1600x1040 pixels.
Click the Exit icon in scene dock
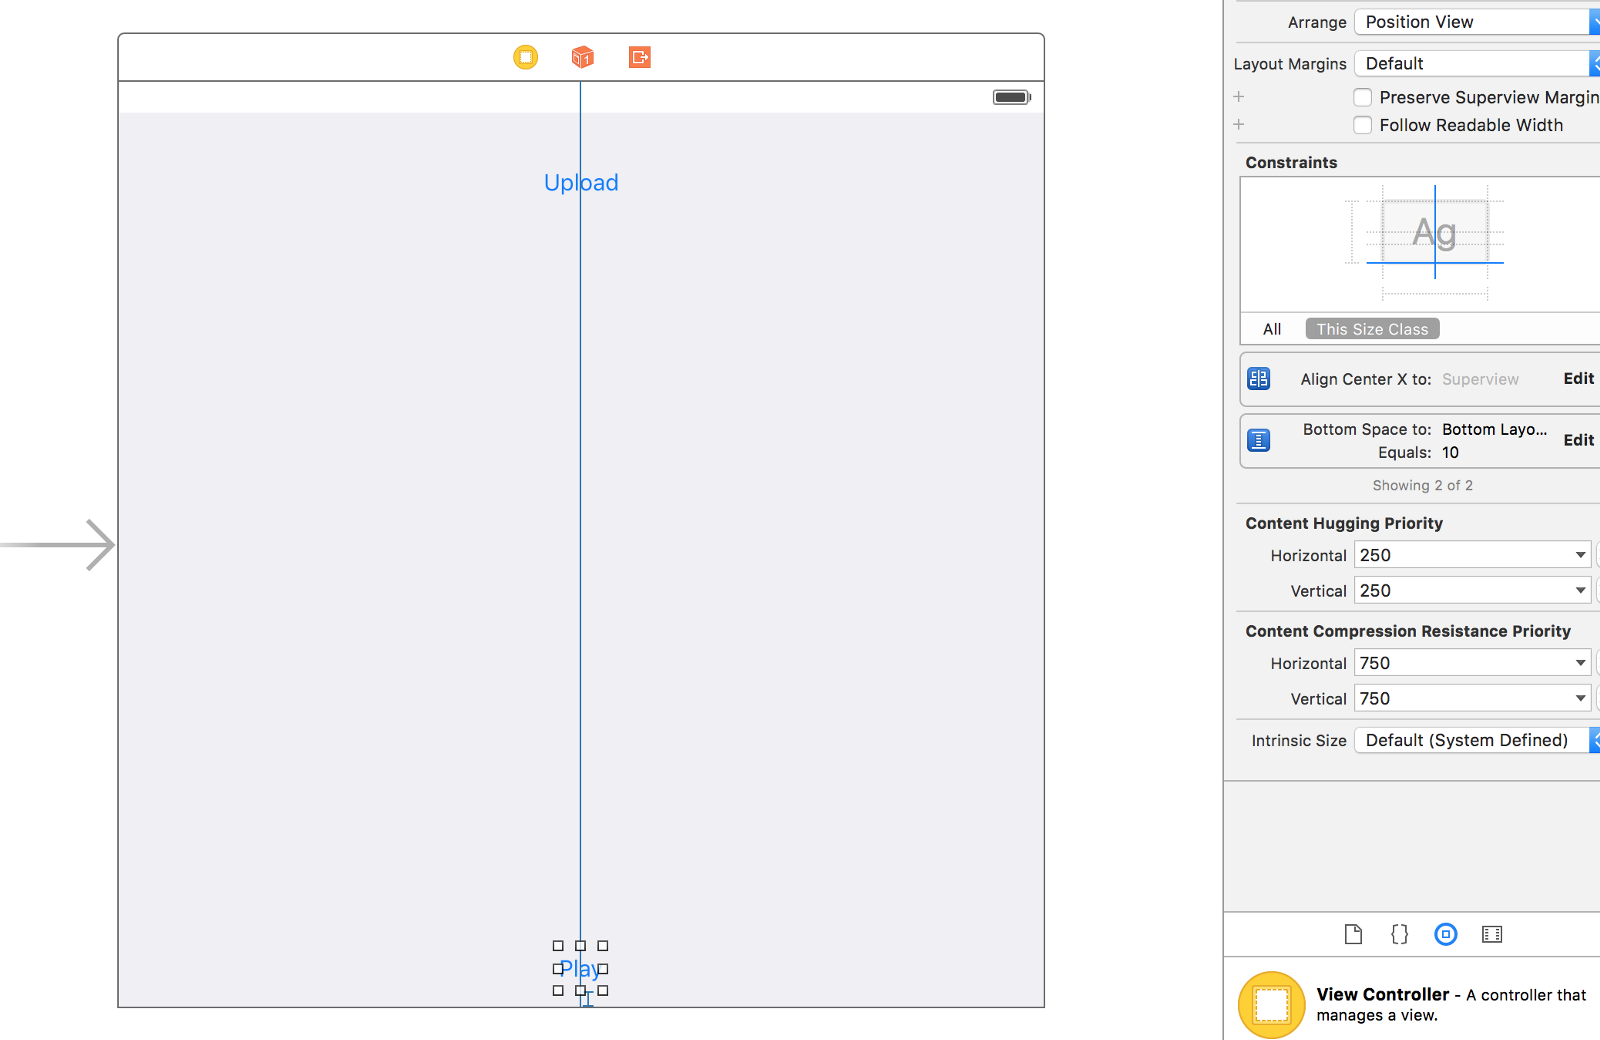[x=640, y=57]
